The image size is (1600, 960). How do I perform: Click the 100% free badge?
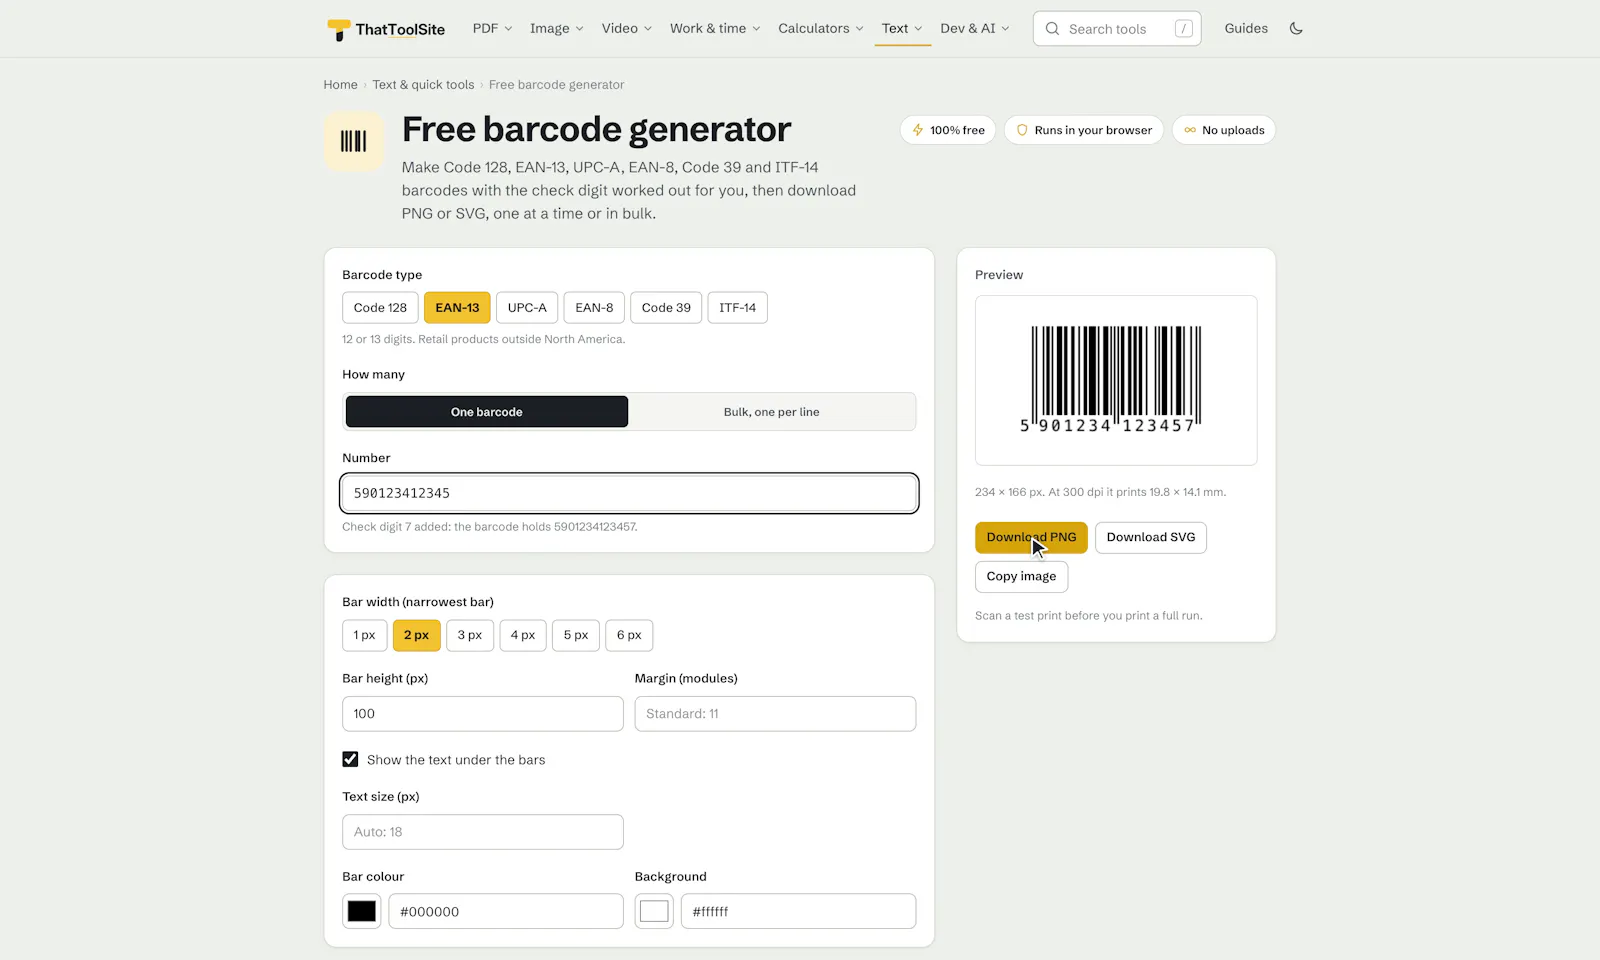(948, 130)
